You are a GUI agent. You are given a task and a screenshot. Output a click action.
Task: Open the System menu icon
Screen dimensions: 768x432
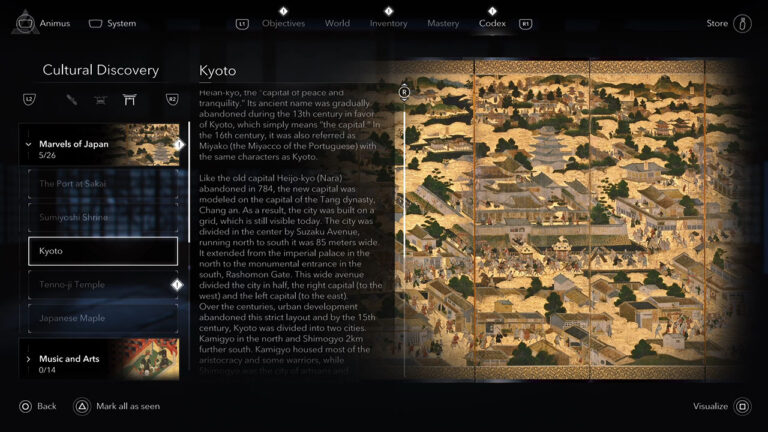[x=95, y=23]
